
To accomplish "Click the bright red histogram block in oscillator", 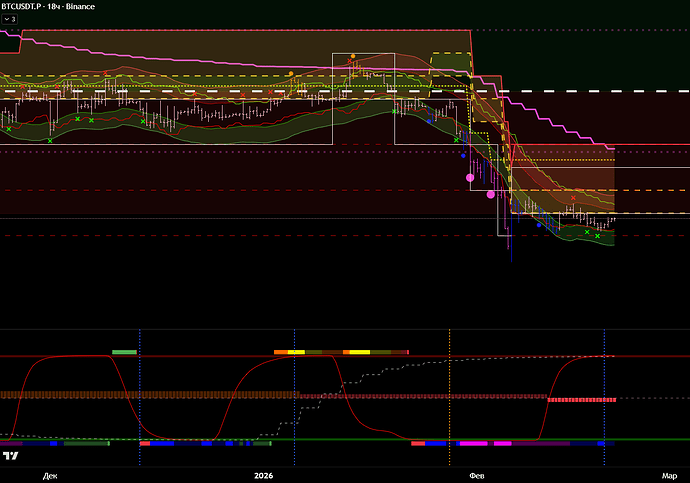I will tap(580, 398).
